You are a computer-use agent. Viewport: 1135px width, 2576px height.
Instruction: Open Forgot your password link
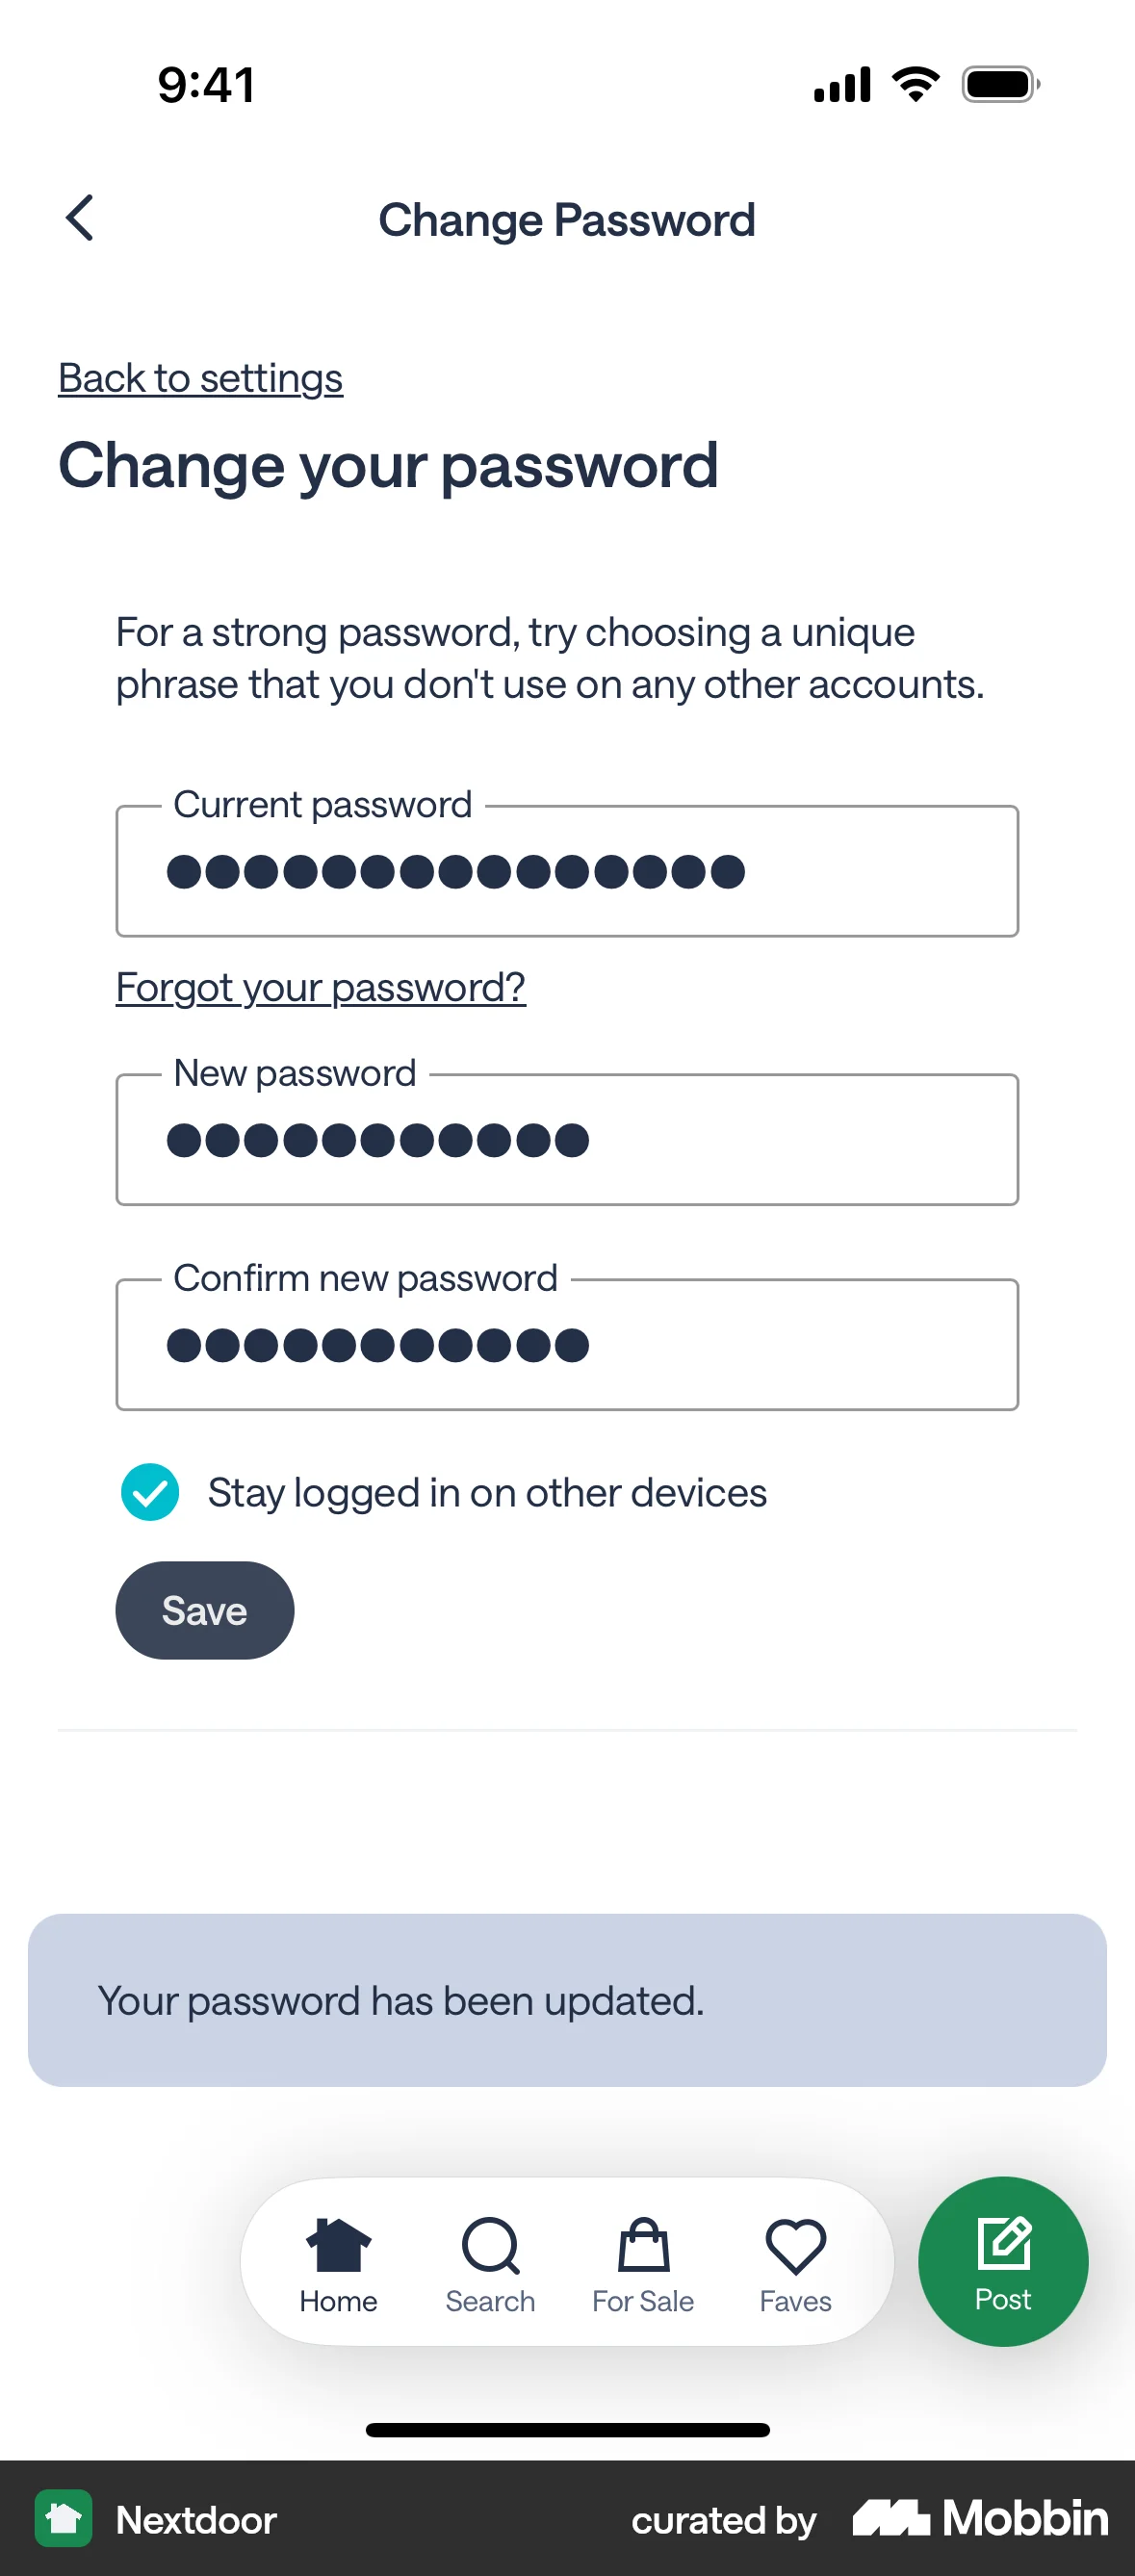point(320,987)
